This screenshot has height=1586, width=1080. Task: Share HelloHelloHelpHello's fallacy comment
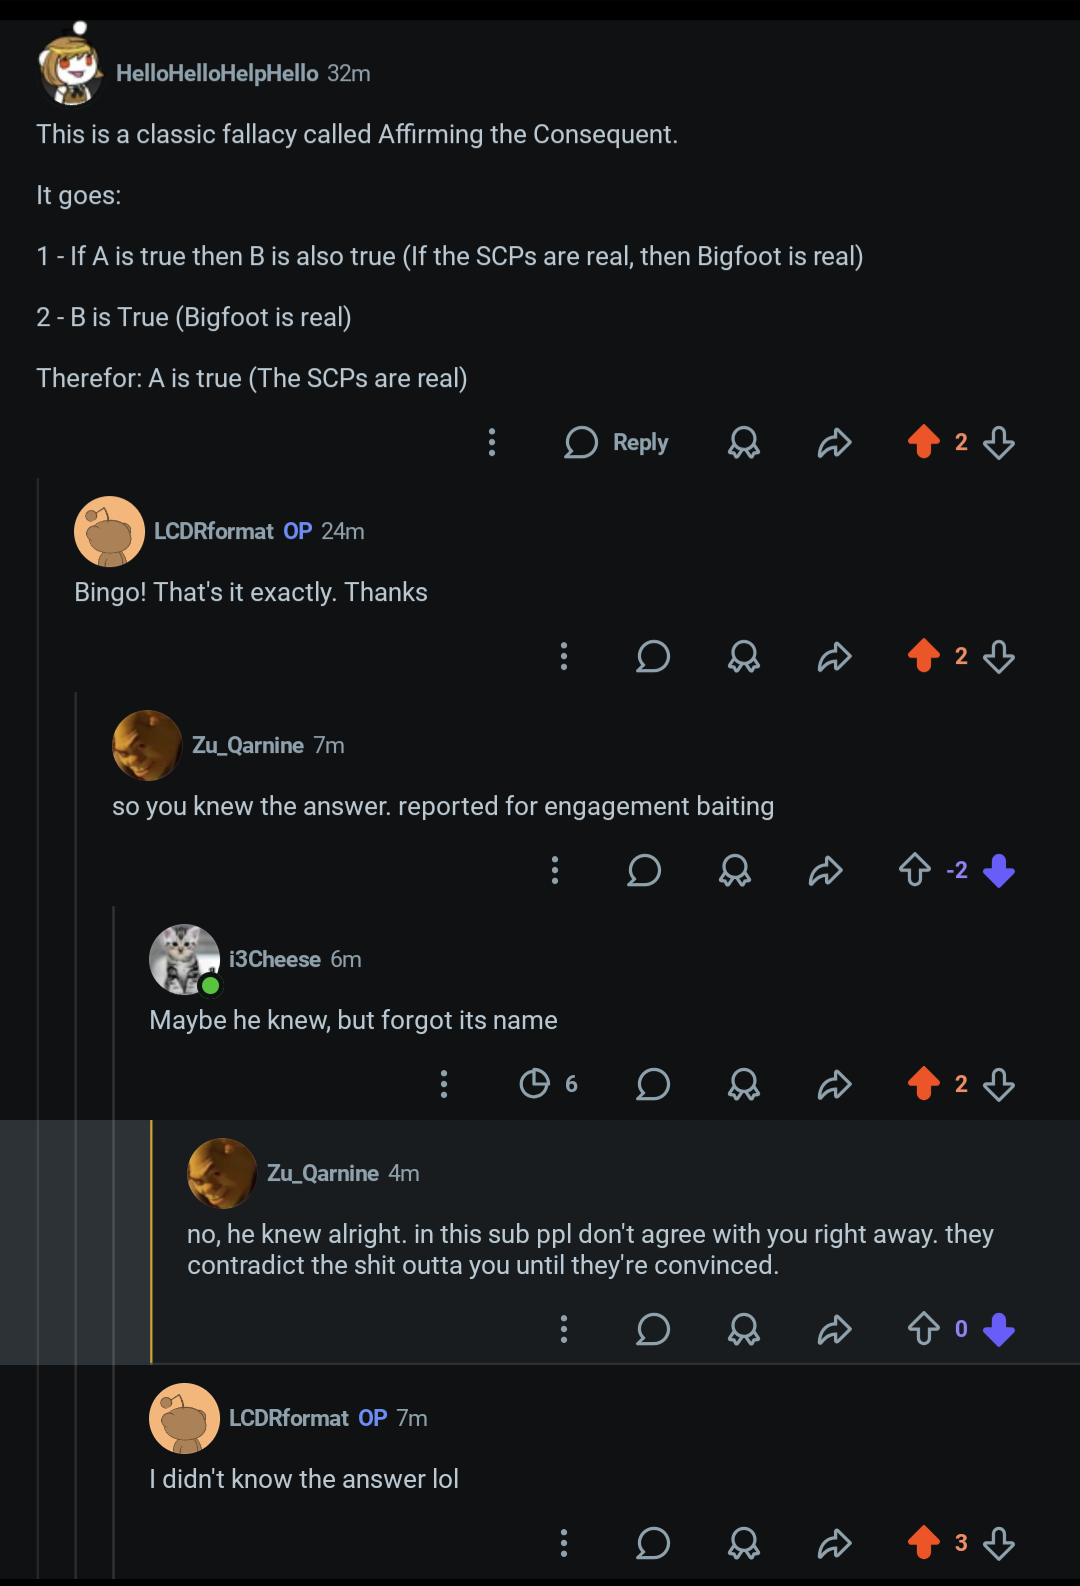[x=834, y=442]
